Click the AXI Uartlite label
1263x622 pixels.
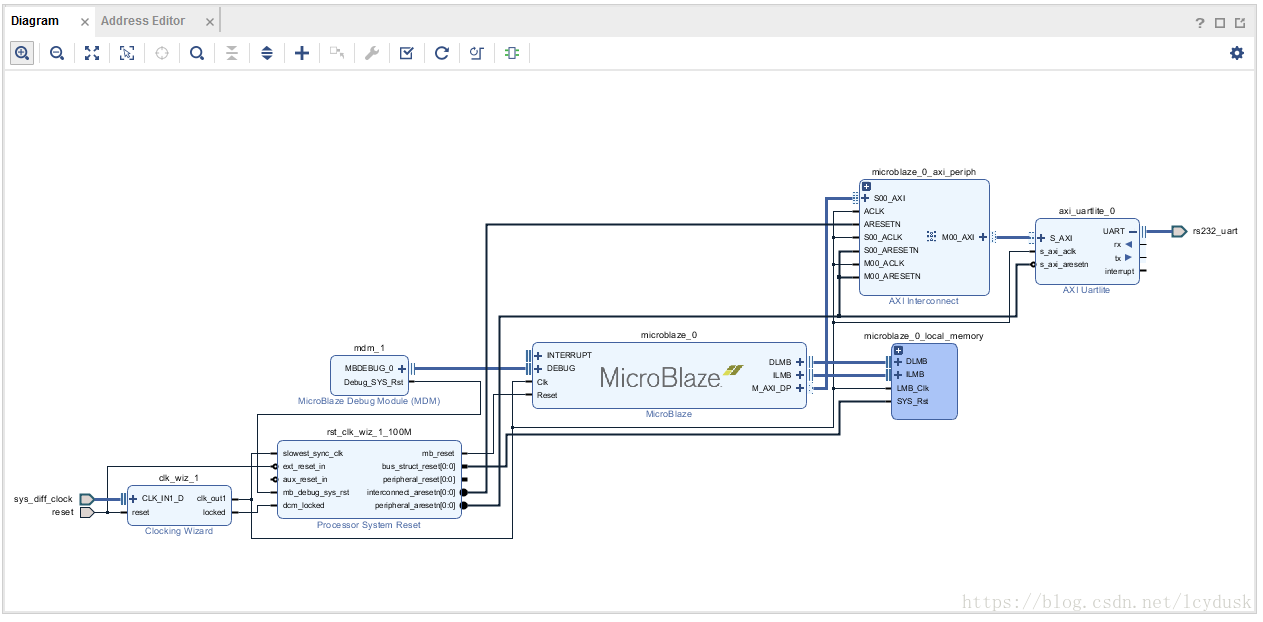click(1086, 290)
